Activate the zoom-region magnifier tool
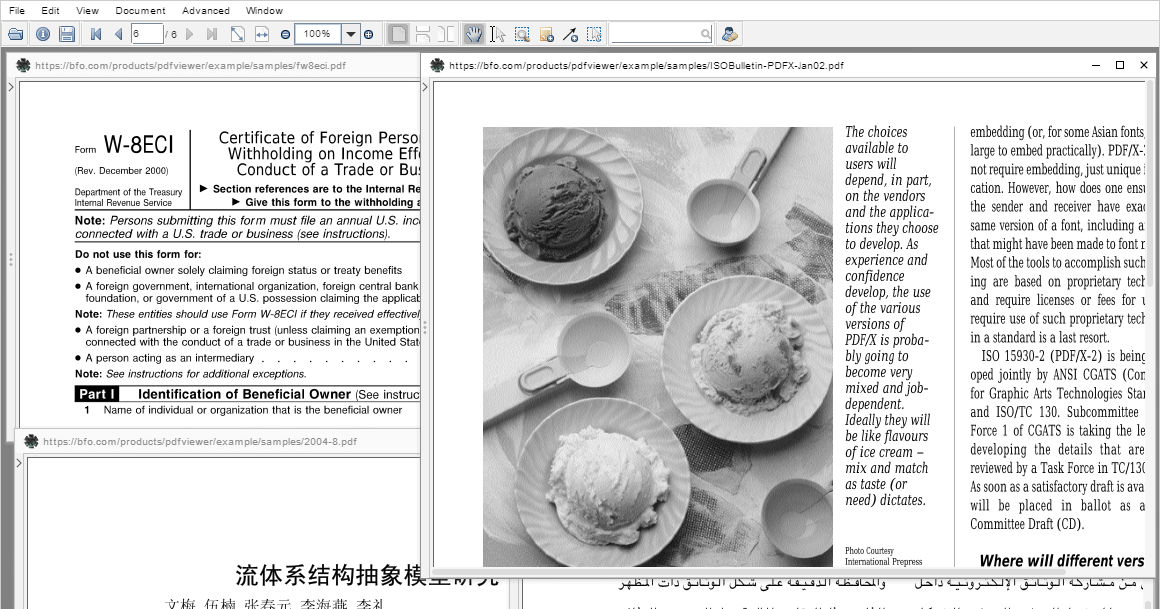Image resolution: width=1160 pixels, height=609 pixels. [522, 33]
